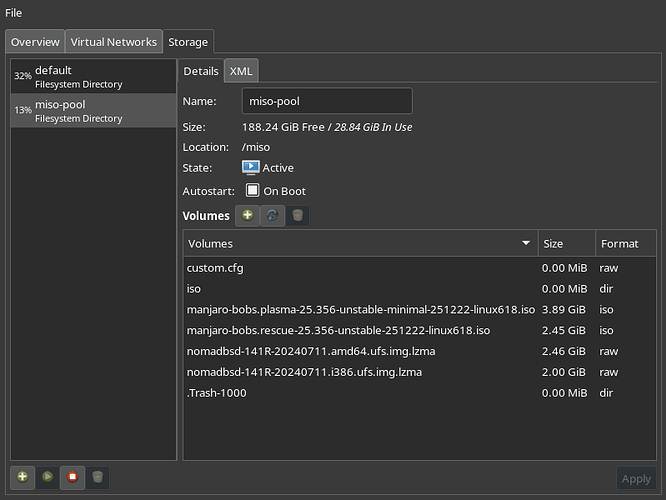This screenshot has width=666, height=500.
Task: Click the create volume plus icon
Action: point(247,215)
